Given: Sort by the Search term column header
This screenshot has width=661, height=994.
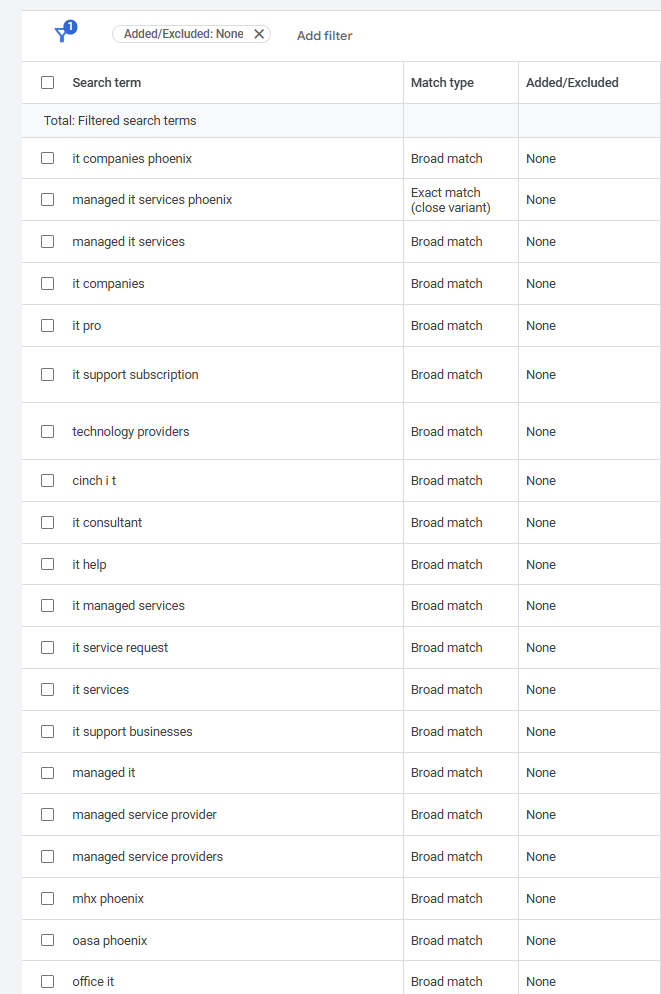Looking at the screenshot, I should point(106,82).
